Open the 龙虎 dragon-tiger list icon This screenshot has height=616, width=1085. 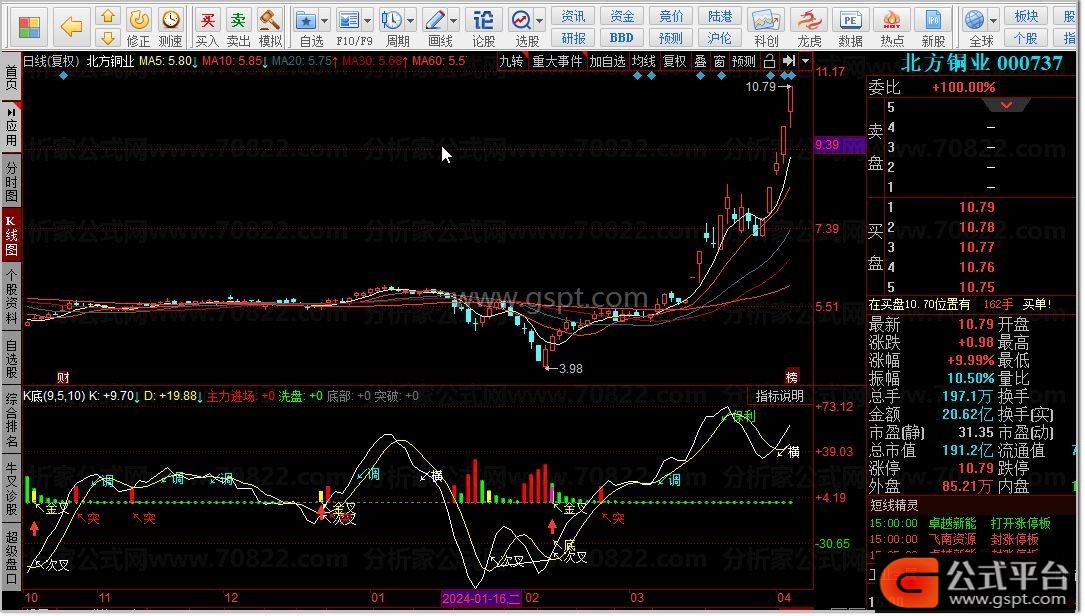pos(809,19)
